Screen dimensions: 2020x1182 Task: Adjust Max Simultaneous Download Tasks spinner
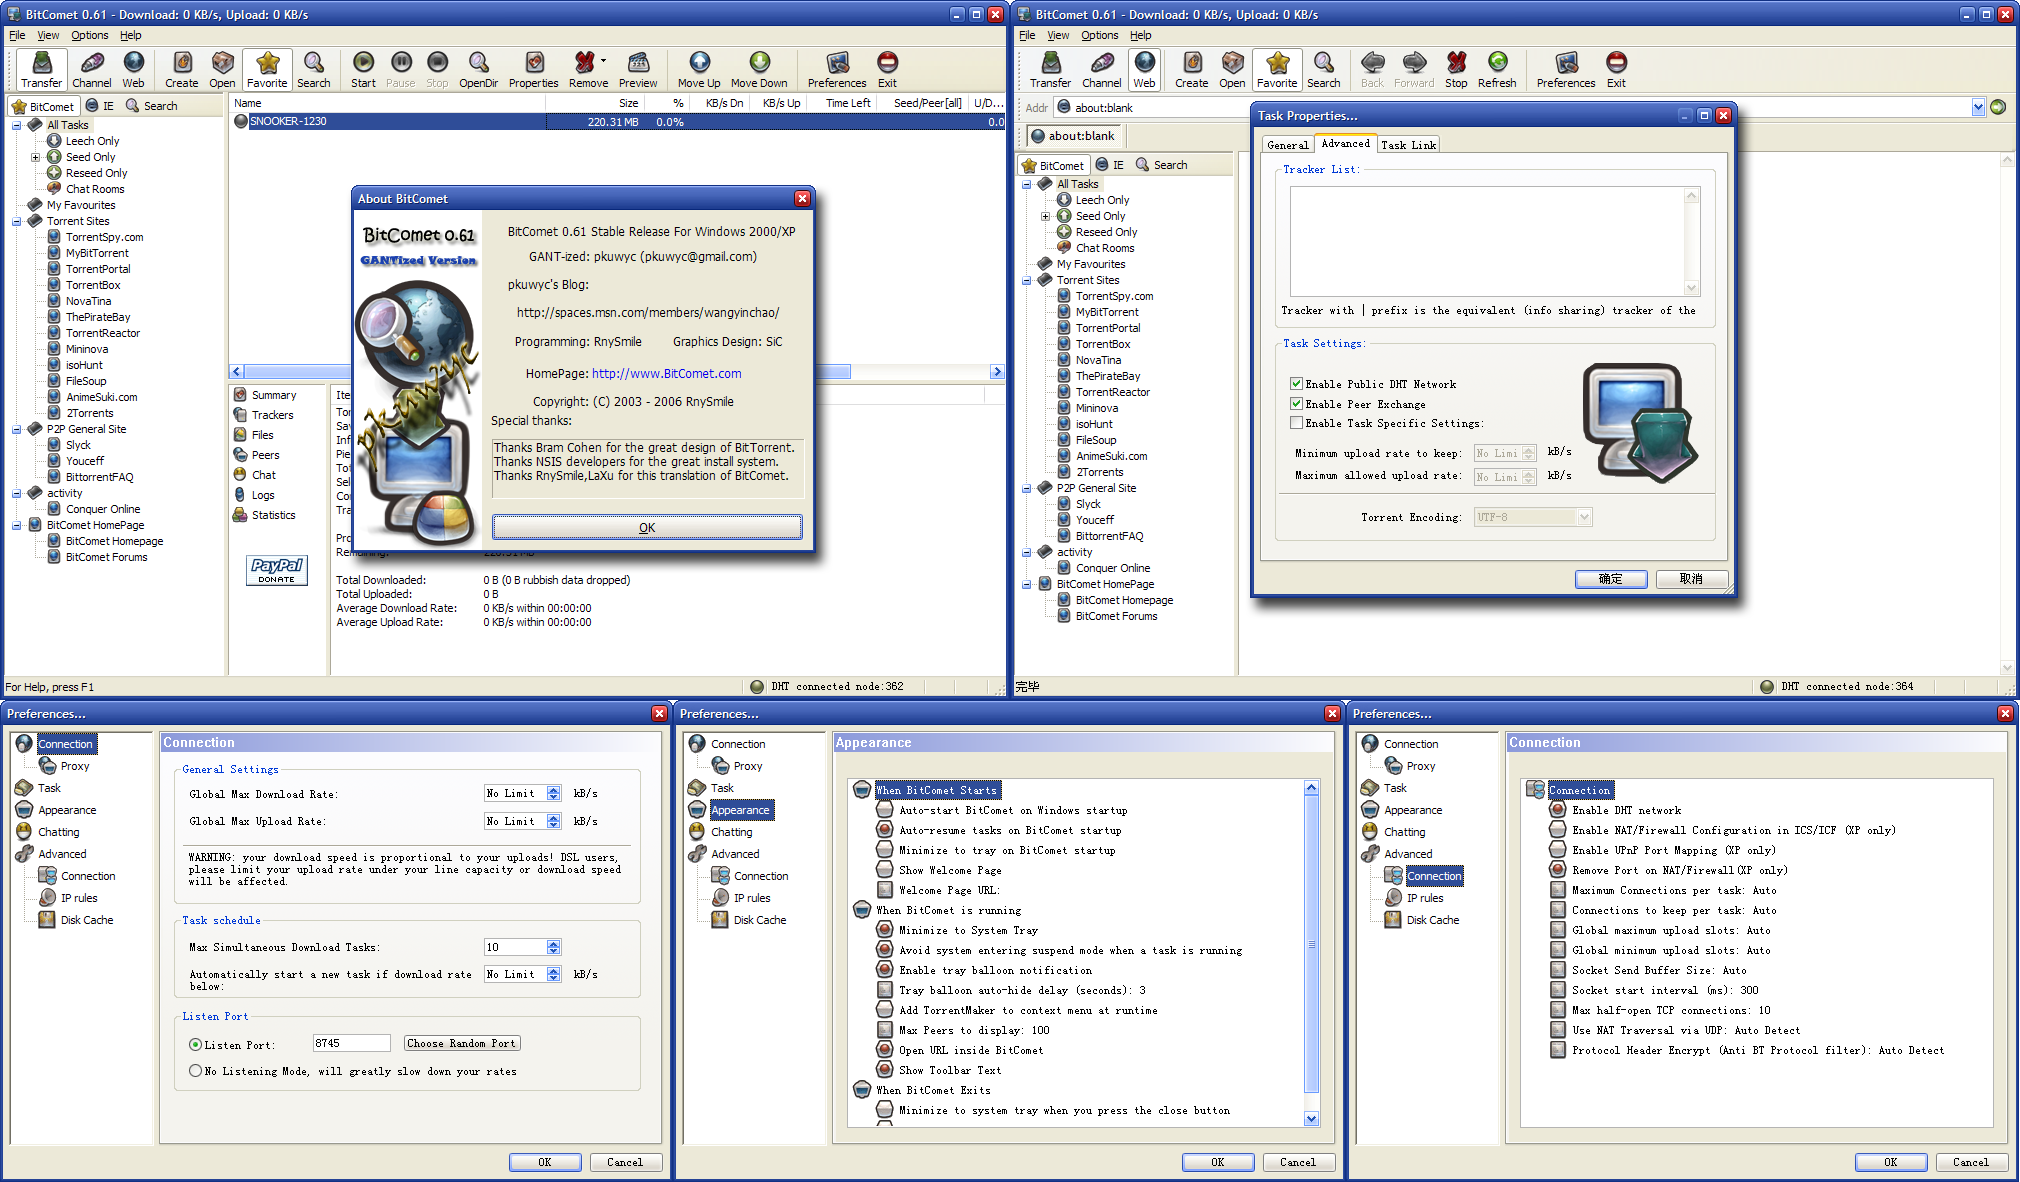tap(554, 947)
